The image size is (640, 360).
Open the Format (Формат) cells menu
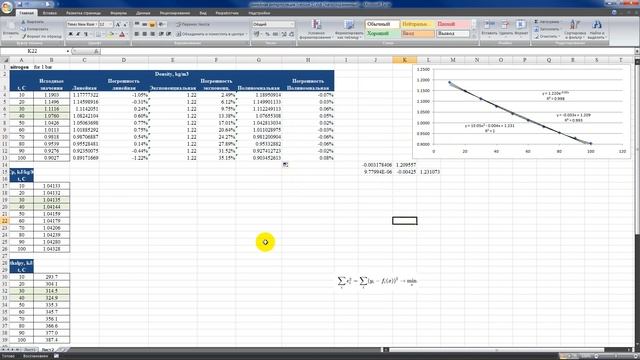[521, 28]
